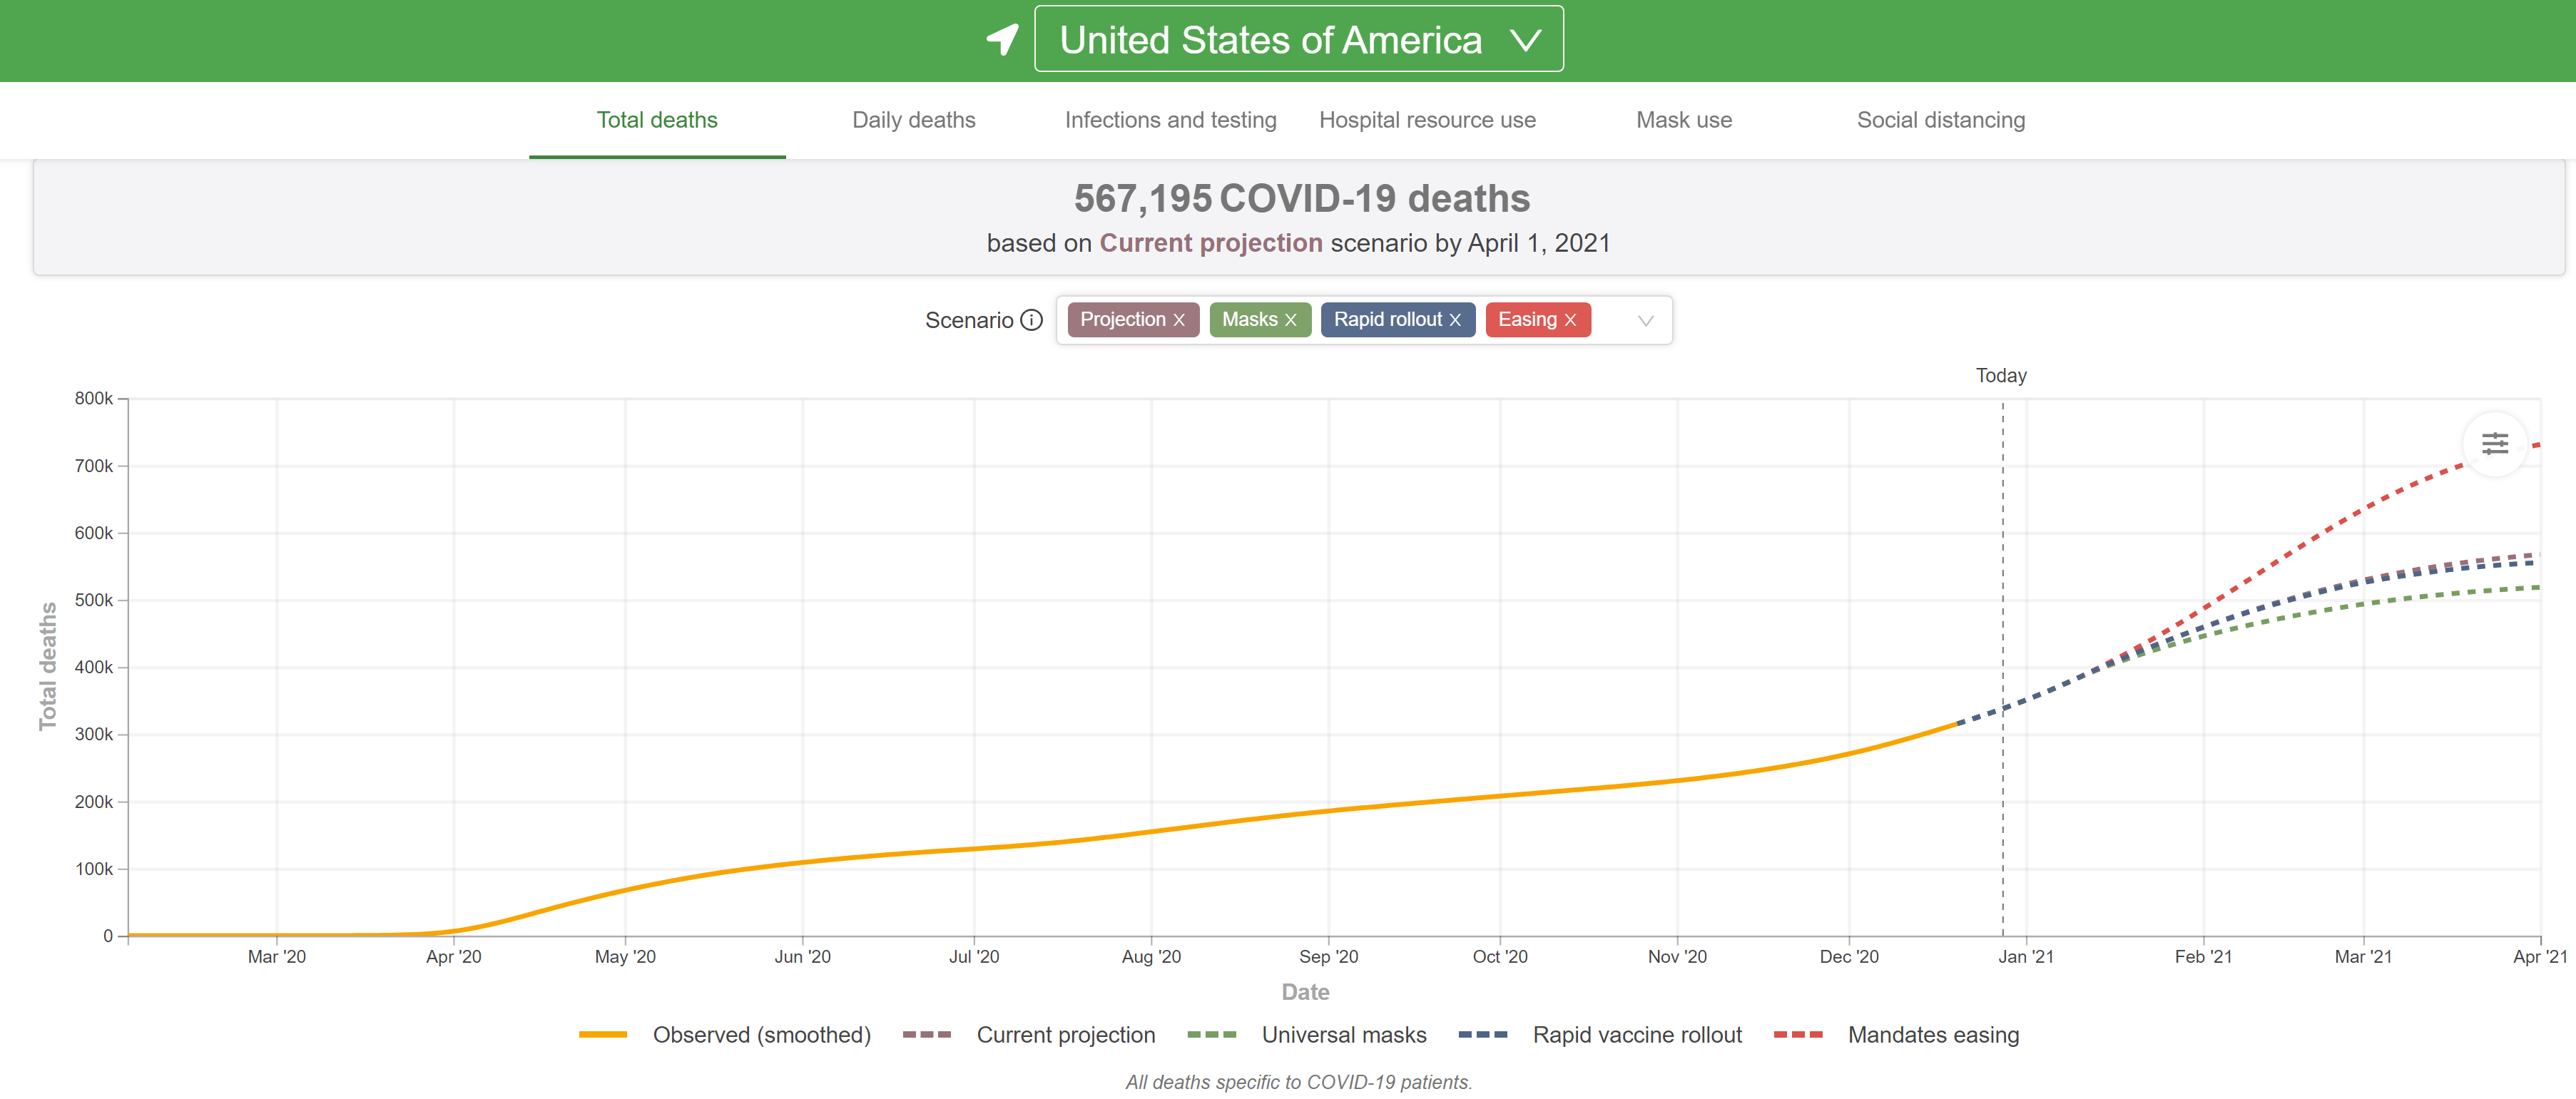Click the Current projection link in headline
Screen dimensions: 2576x1099
tap(1210, 243)
